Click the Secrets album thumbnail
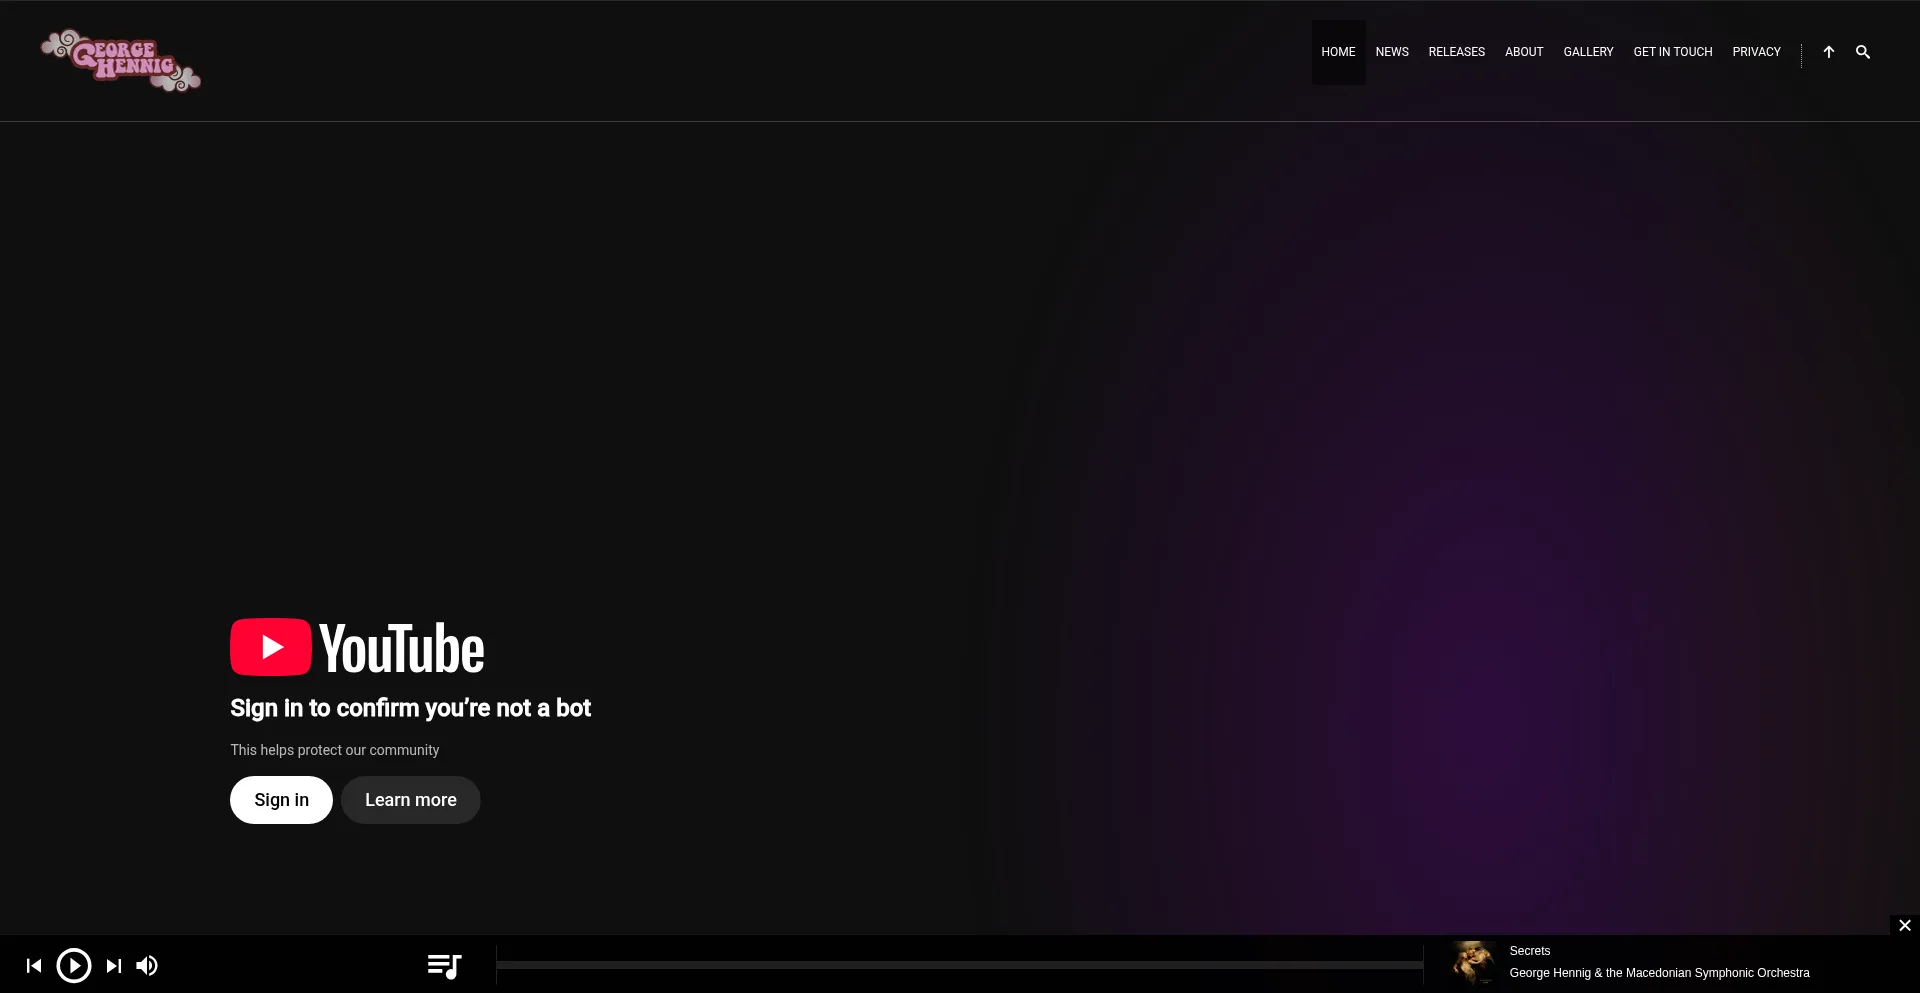This screenshot has height=993, width=1920. pyautogui.click(x=1473, y=963)
